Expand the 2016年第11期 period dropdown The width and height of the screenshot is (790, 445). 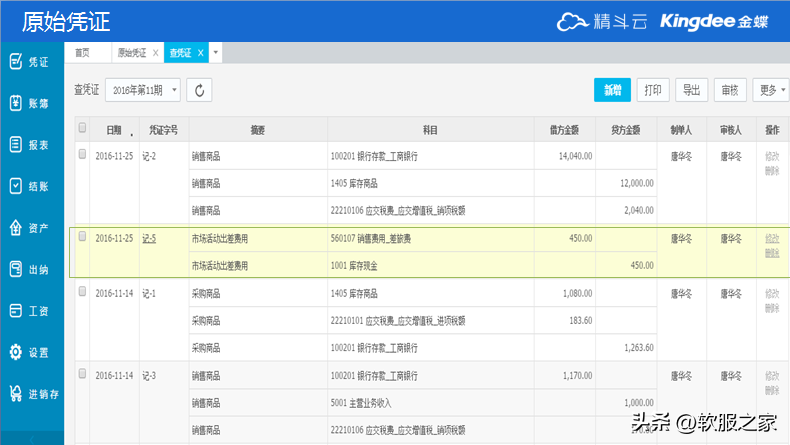tap(142, 91)
